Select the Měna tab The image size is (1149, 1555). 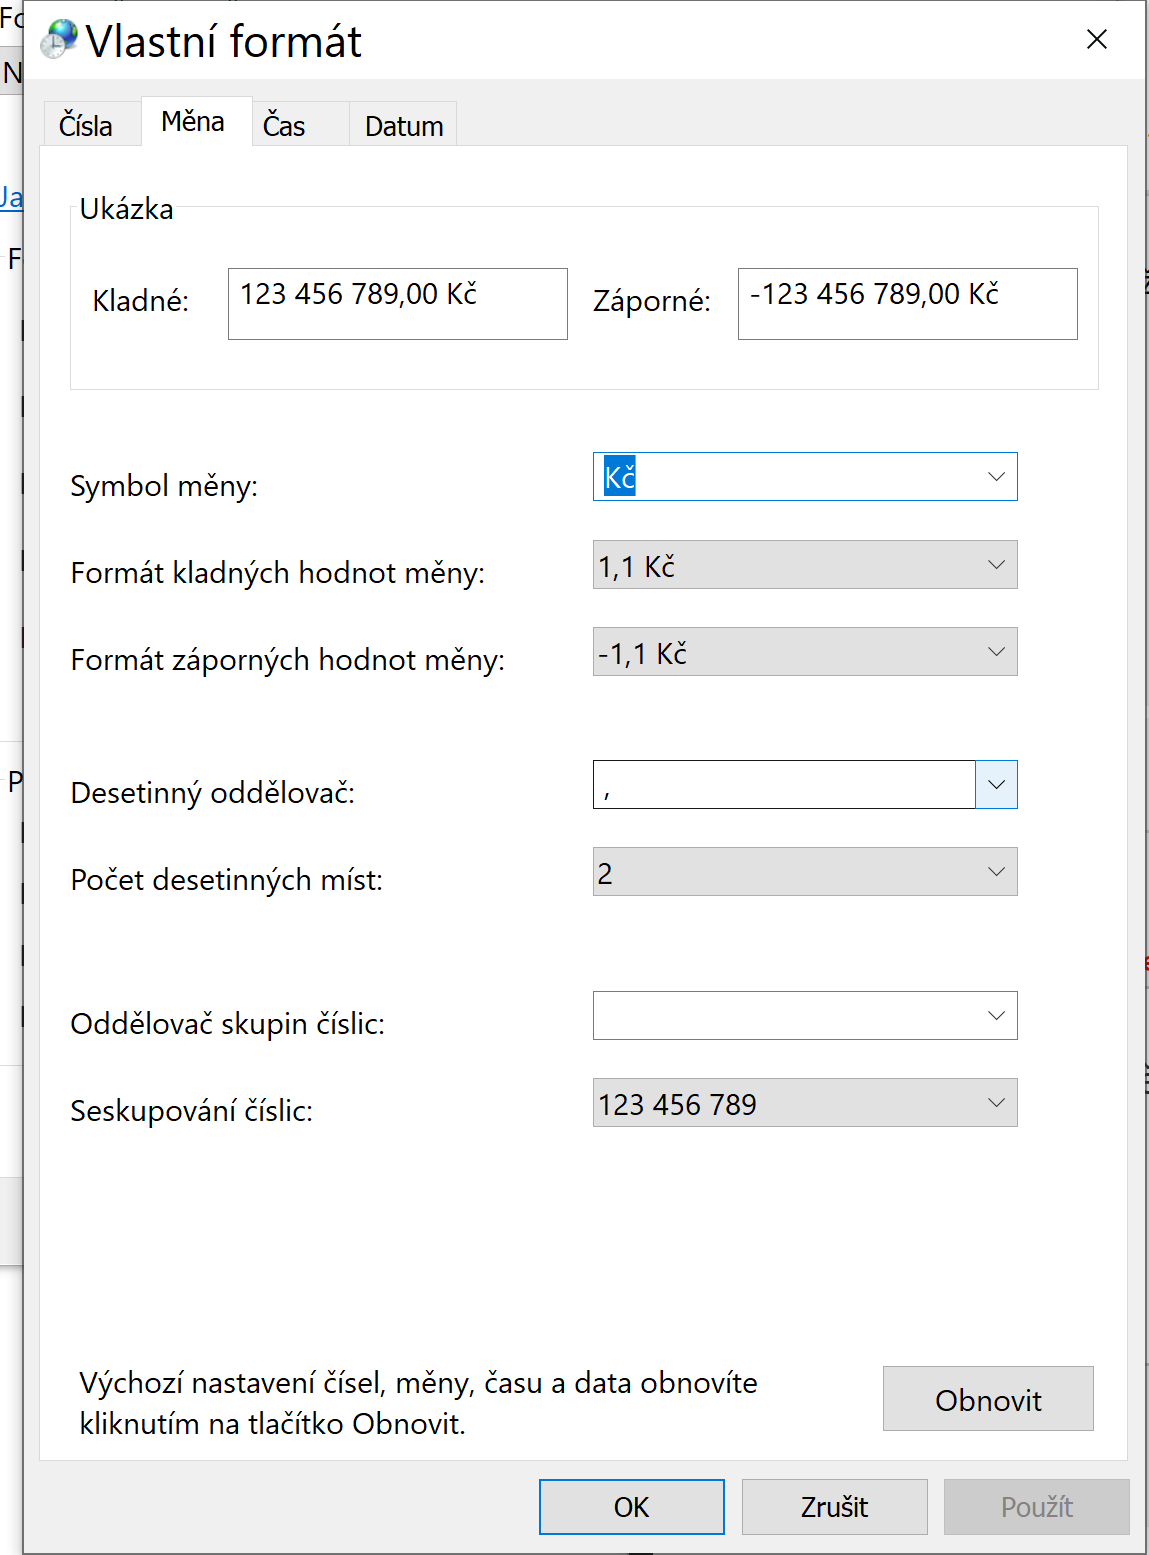193,122
